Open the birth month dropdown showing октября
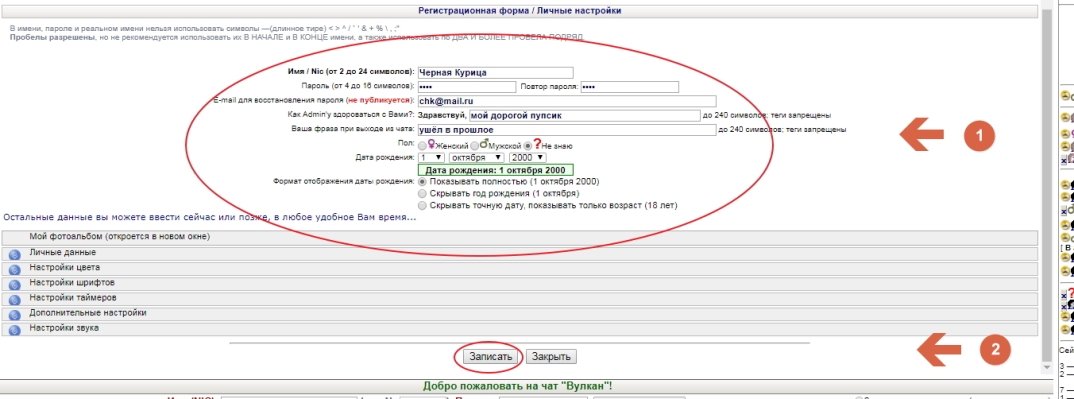1074x399 pixels. (477, 157)
